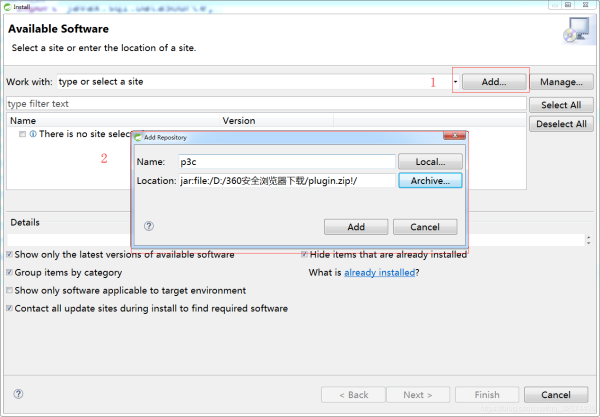Enable 'Show only software applicable to target environment'

10,291
